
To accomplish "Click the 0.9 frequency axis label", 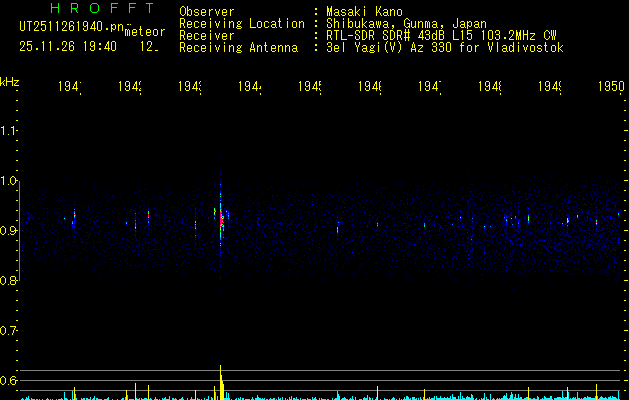I will [10, 231].
